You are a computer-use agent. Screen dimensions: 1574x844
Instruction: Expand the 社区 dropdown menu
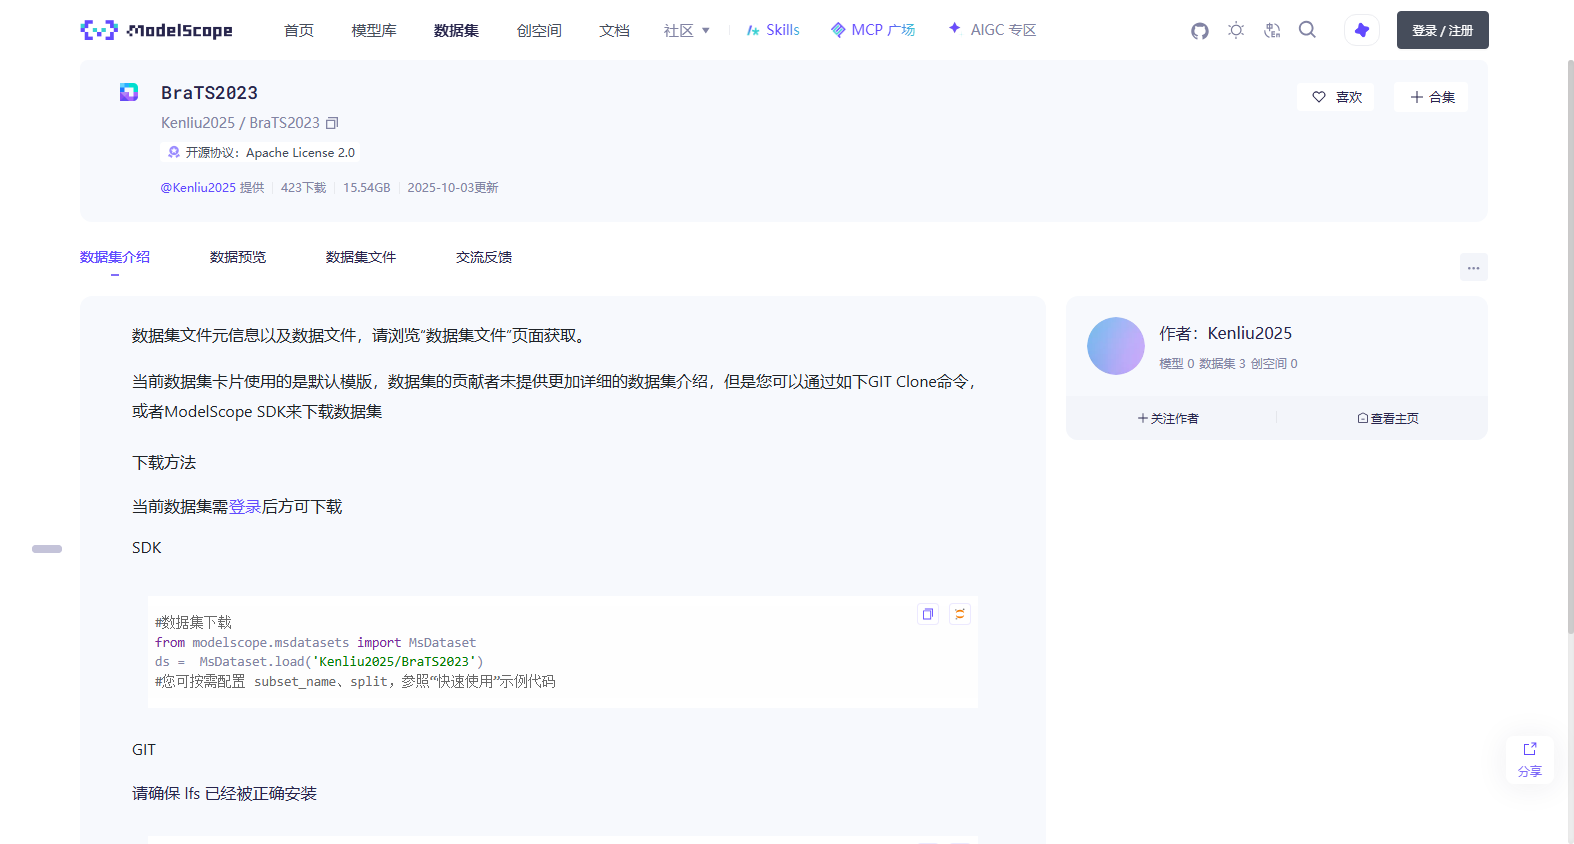pyautogui.click(x=687, y=31)
